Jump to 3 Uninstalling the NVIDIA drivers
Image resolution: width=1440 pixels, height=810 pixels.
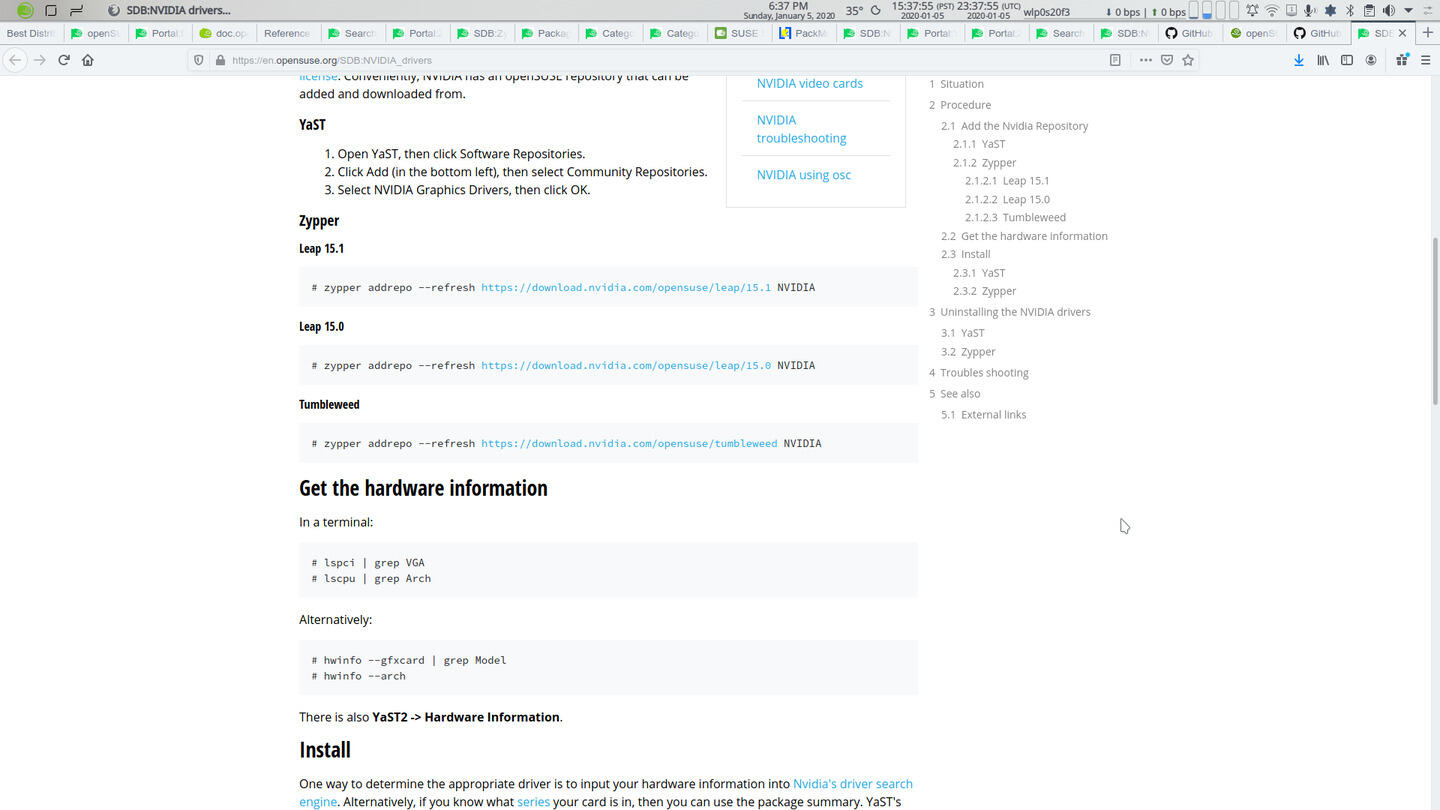click(1009, 312)
